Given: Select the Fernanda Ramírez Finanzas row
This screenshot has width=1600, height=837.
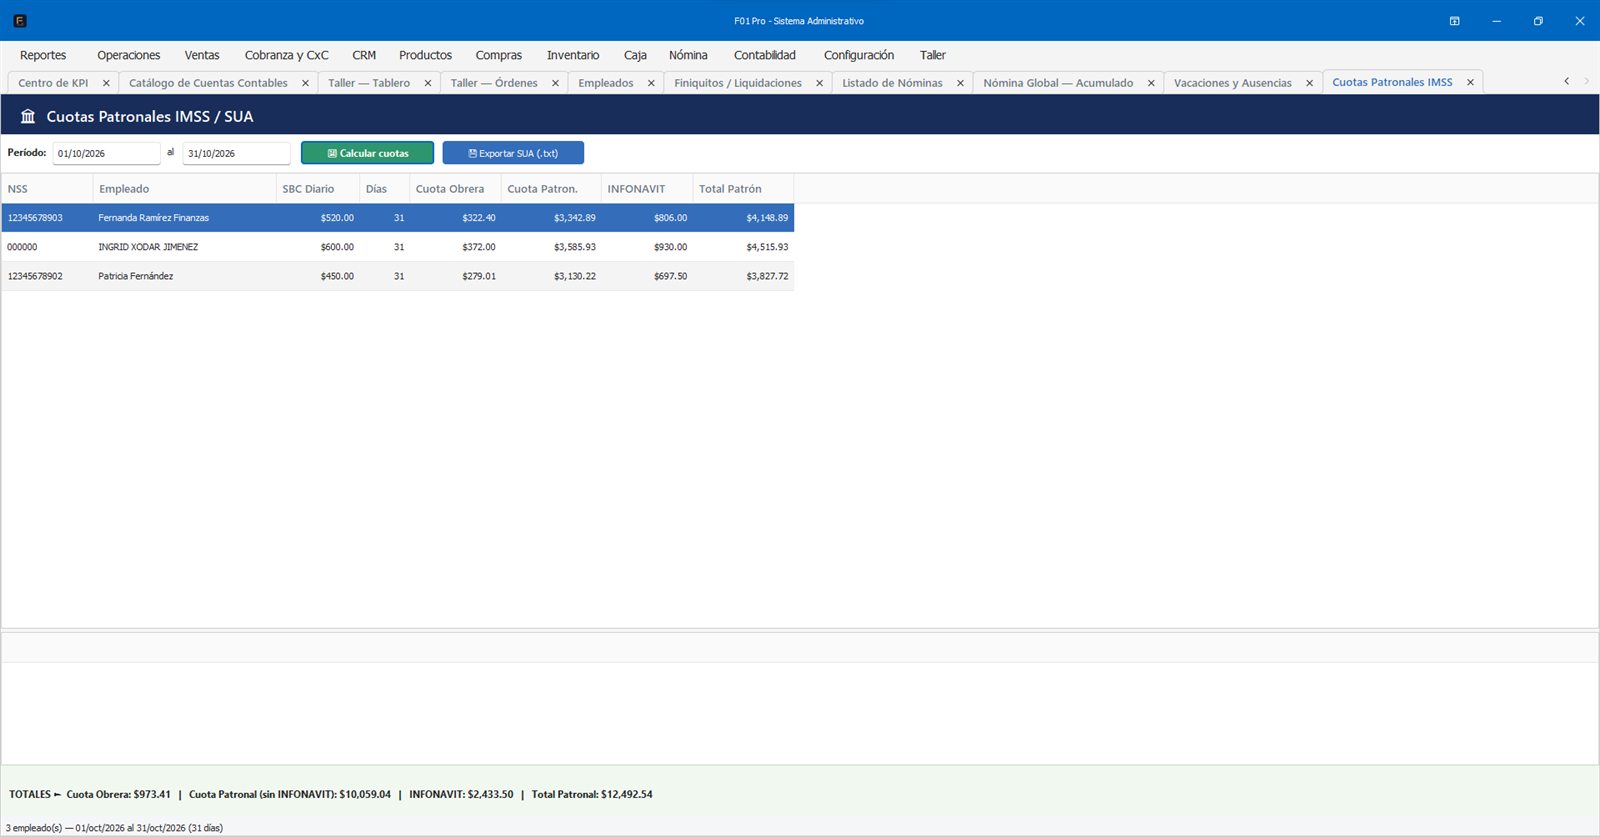Looking at the screenshot, I should (398, 217).
